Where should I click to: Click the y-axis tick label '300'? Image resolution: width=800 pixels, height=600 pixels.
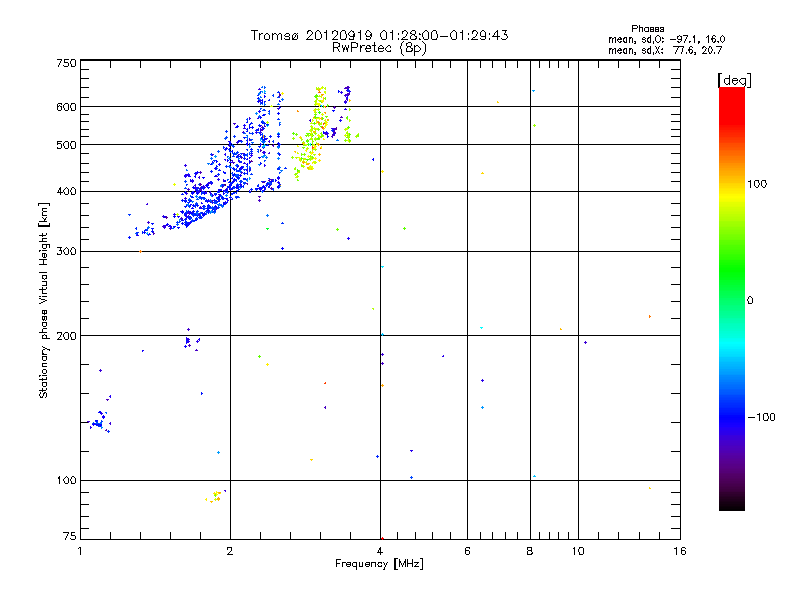pos(66,251)
